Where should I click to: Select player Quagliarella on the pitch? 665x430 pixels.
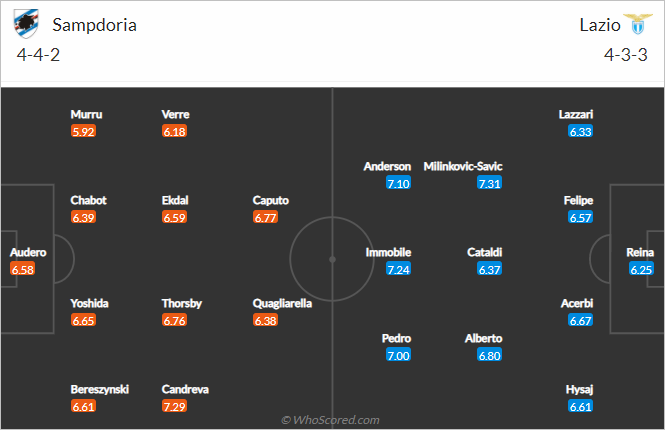pos(284,303)
